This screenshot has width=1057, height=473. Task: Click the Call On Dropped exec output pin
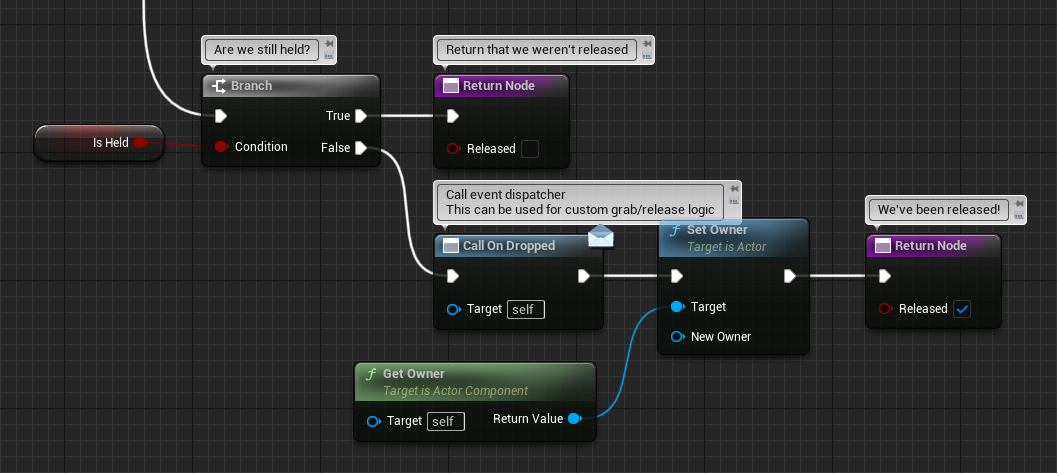click(584, 276)
